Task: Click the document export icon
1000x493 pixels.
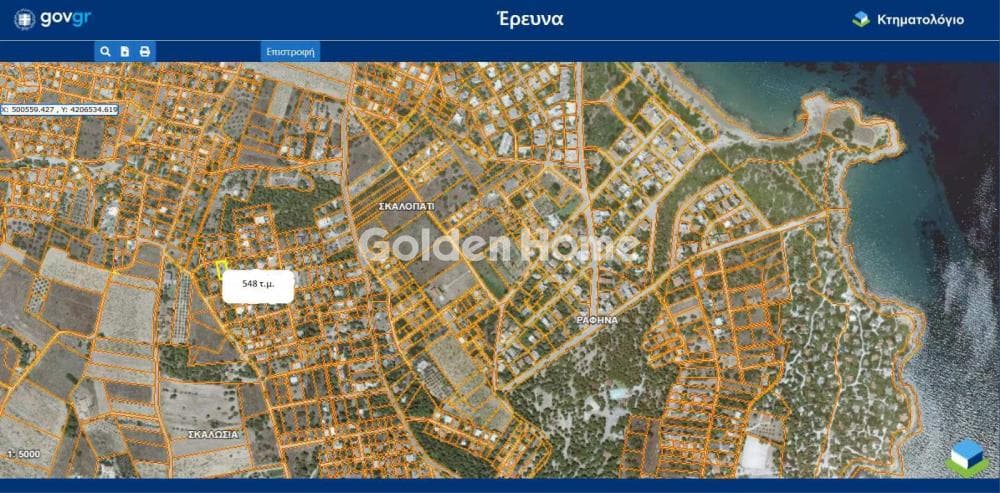Action: (x=125, y=52)
